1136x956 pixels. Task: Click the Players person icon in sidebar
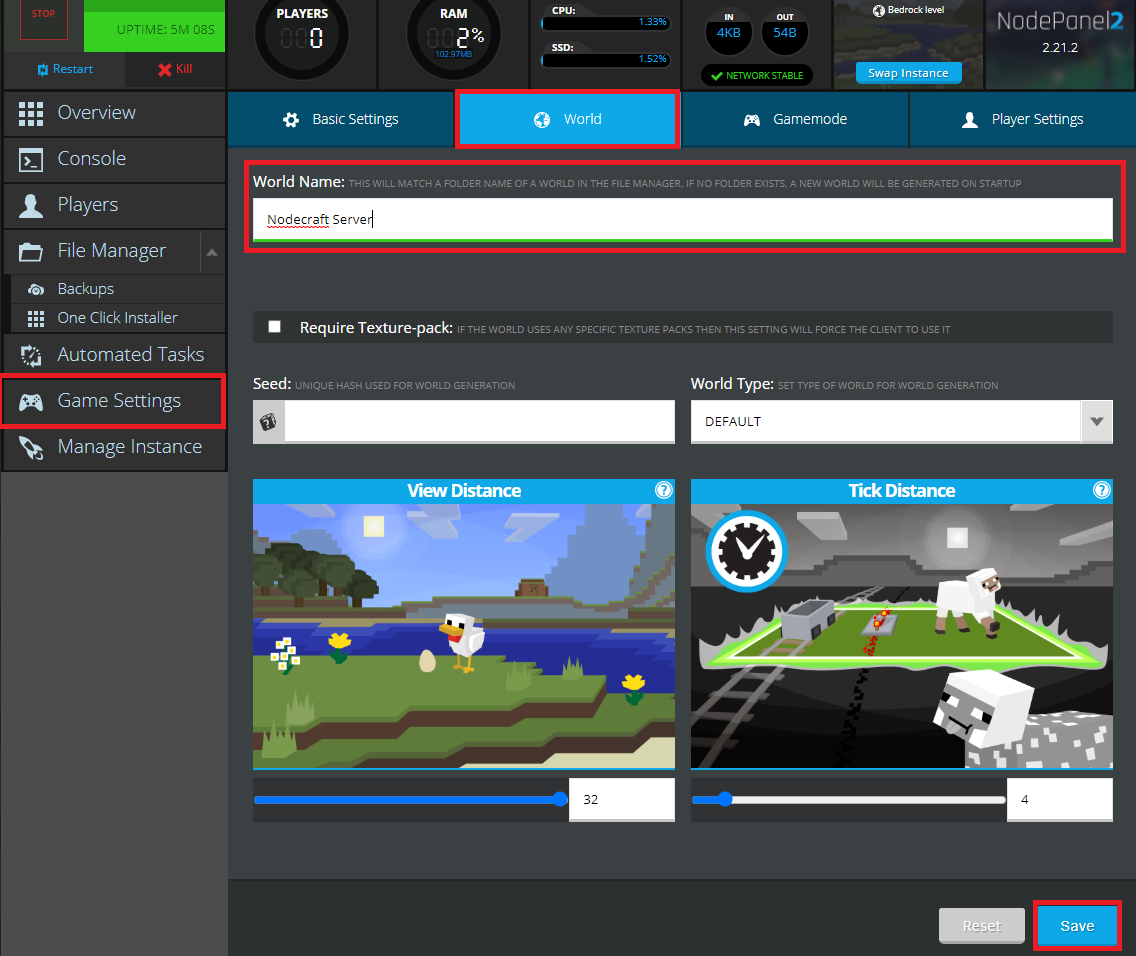(x=31, y=205)
